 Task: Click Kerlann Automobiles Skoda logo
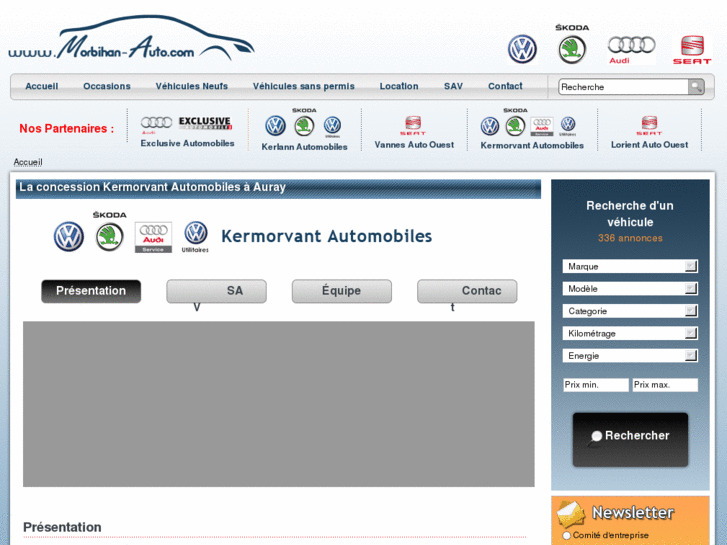(x=304, y=122)
